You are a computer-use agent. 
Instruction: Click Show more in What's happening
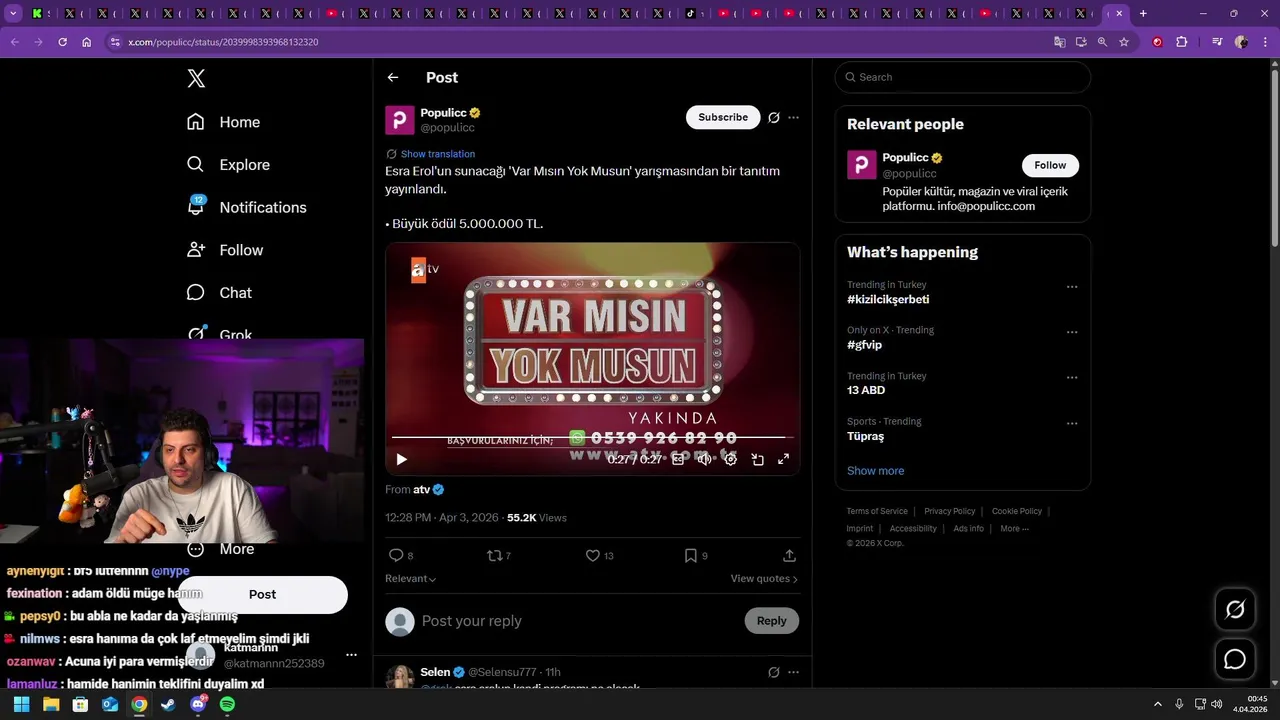(x=875, y=471)
